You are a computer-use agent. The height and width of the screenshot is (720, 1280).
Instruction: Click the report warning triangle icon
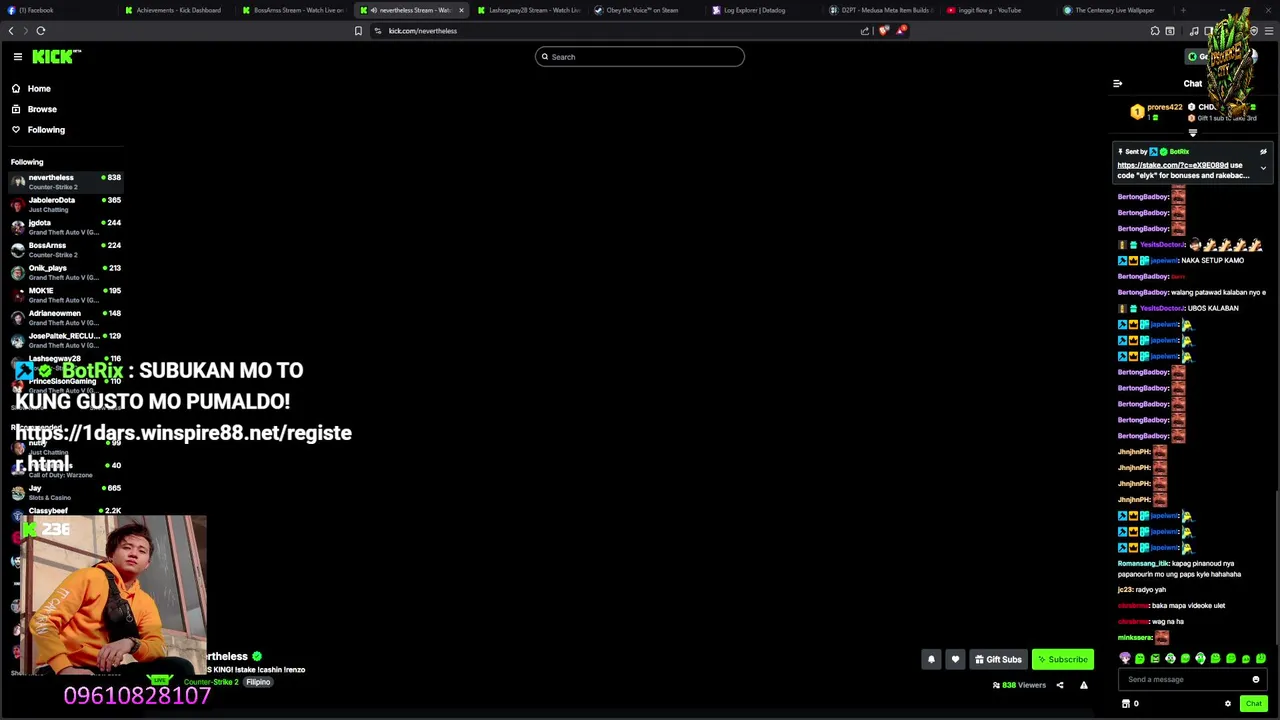(1083, 685)
